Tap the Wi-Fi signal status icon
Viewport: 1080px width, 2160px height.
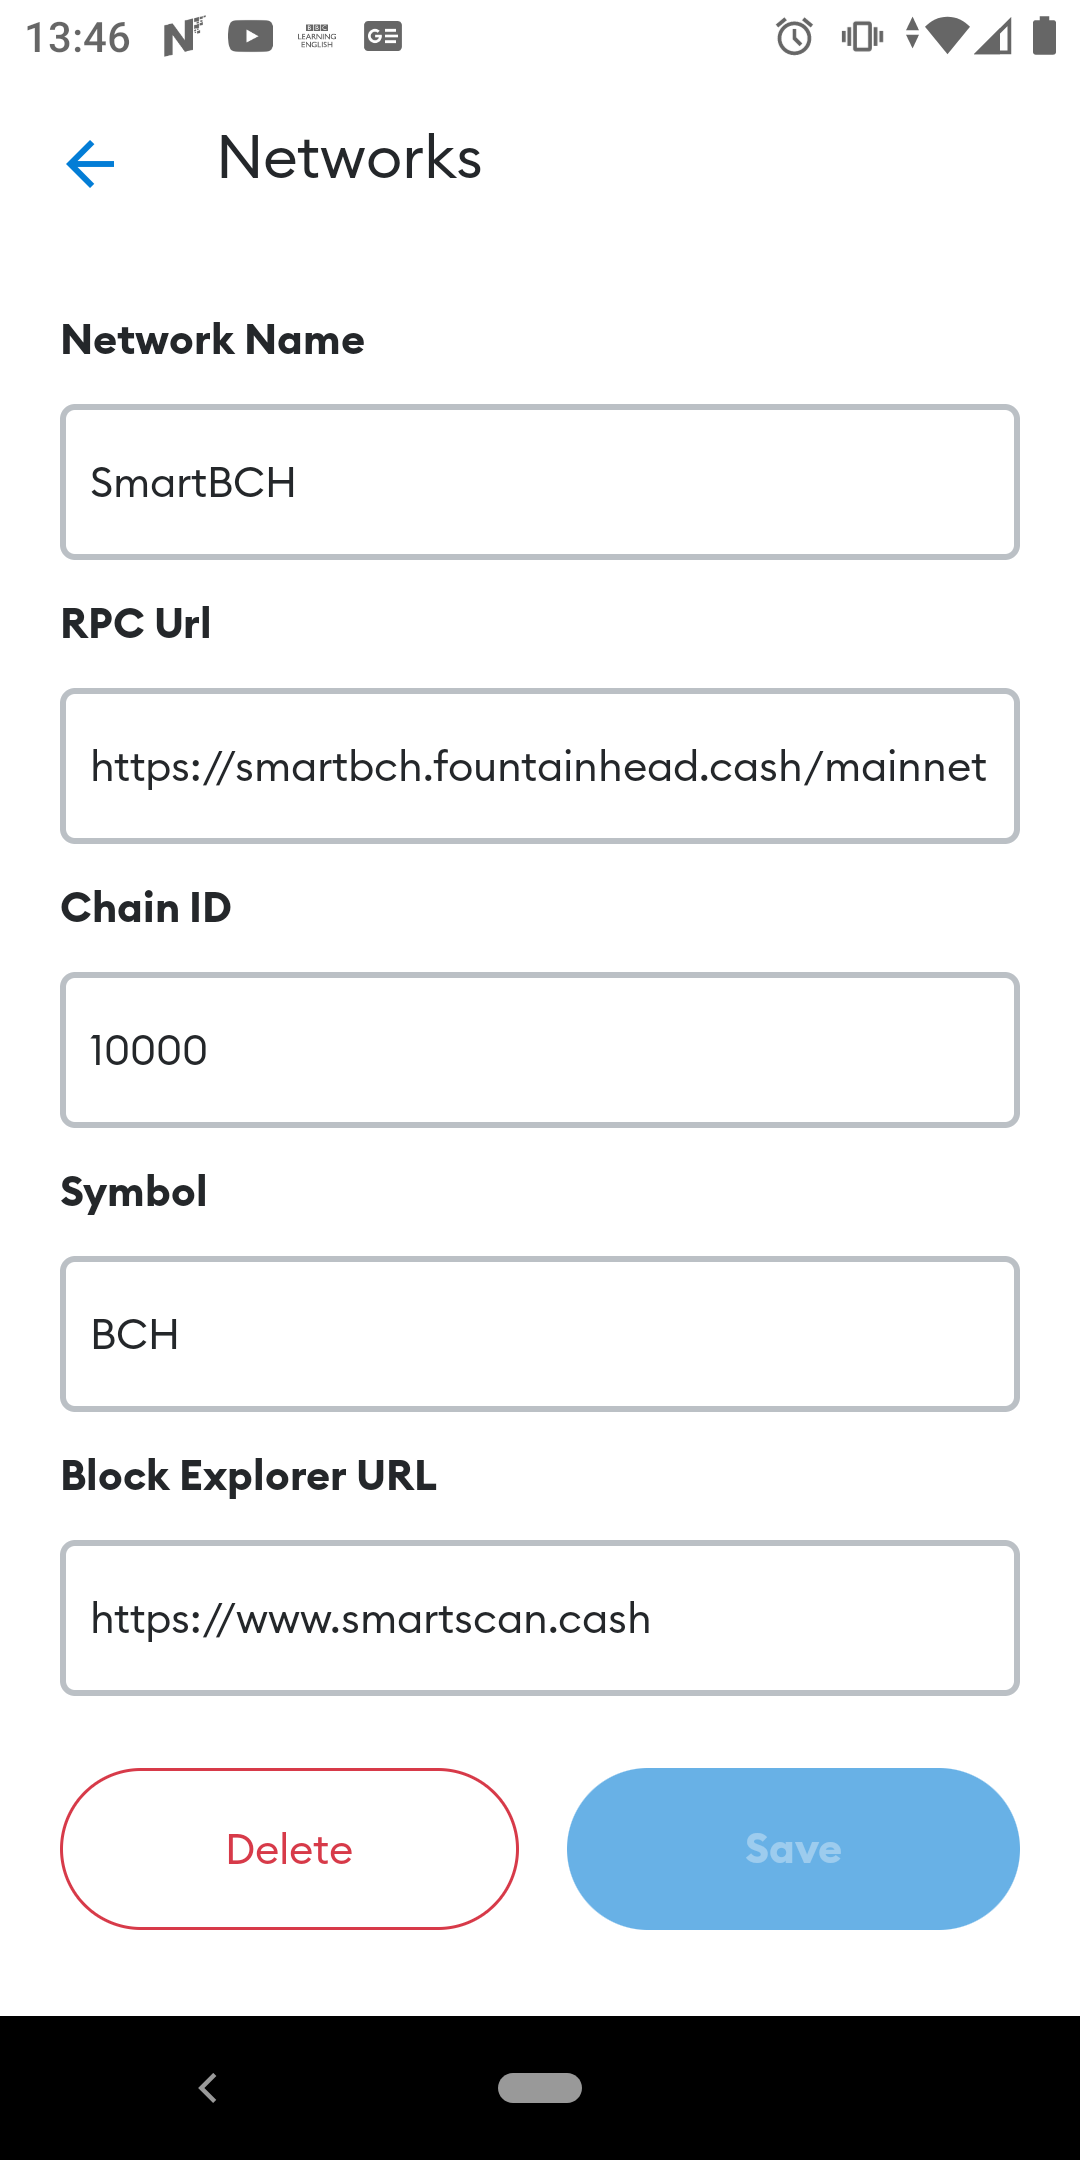pyautogui.click(x=945, y=36)
